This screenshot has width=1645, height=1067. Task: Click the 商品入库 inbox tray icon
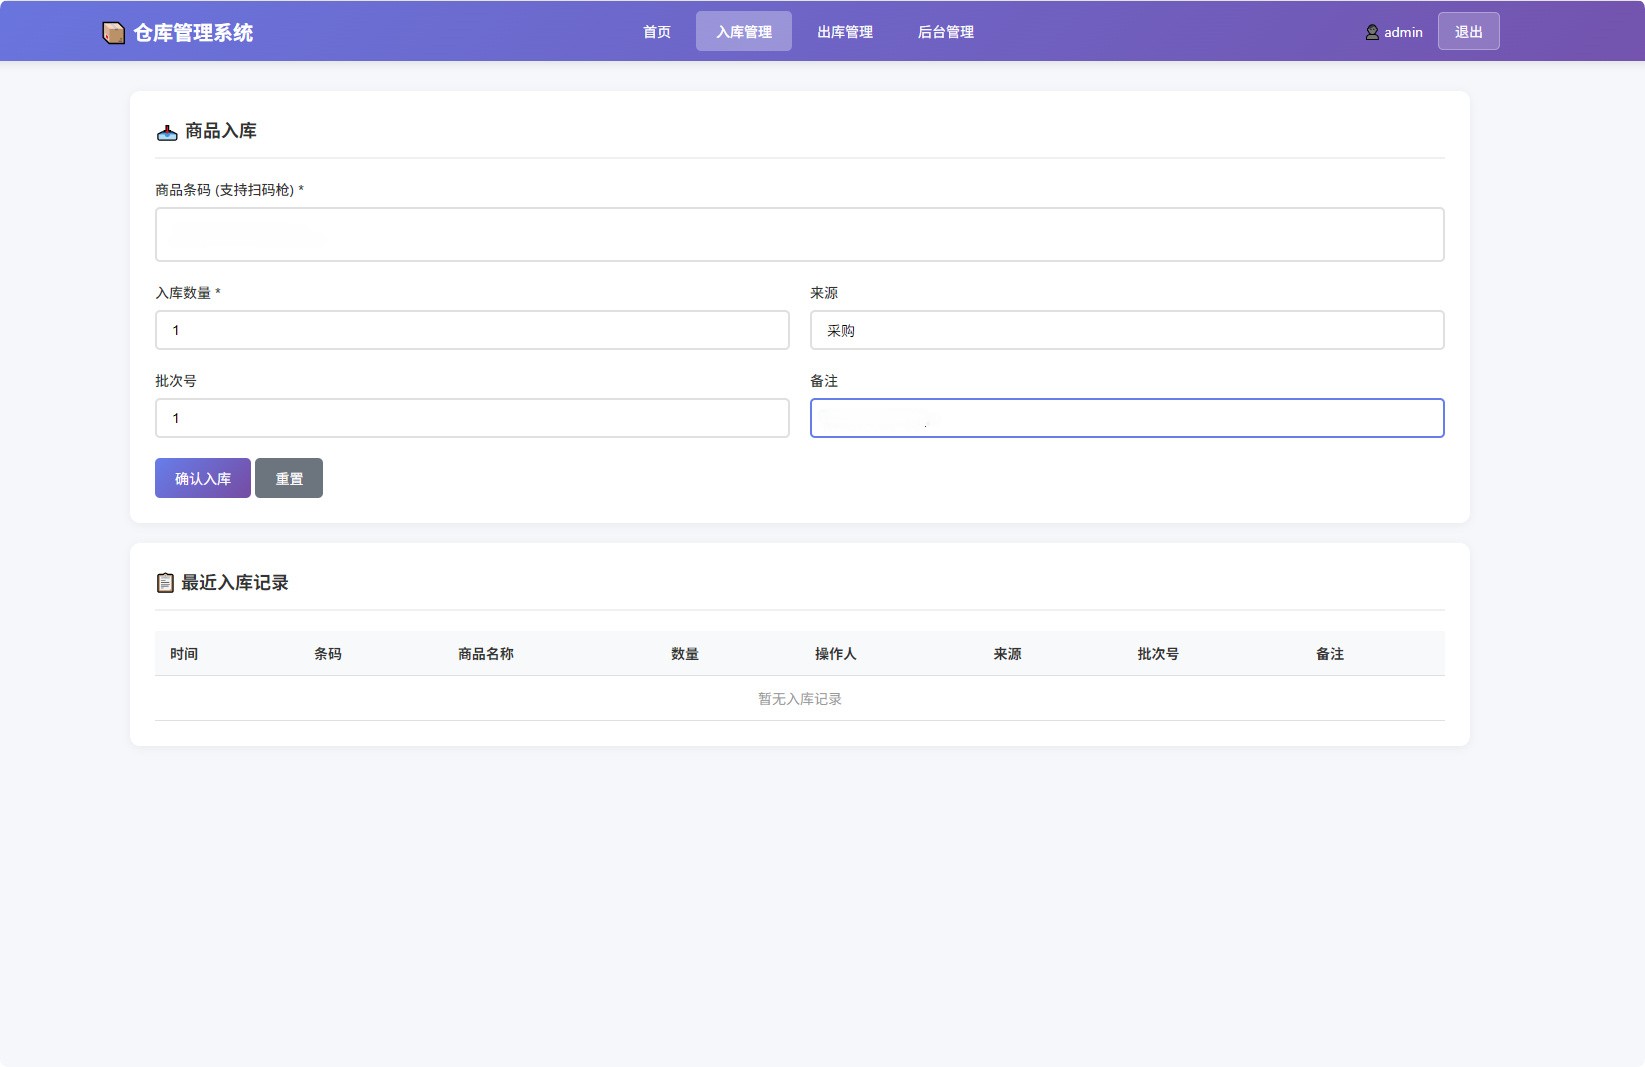point(167,132)
